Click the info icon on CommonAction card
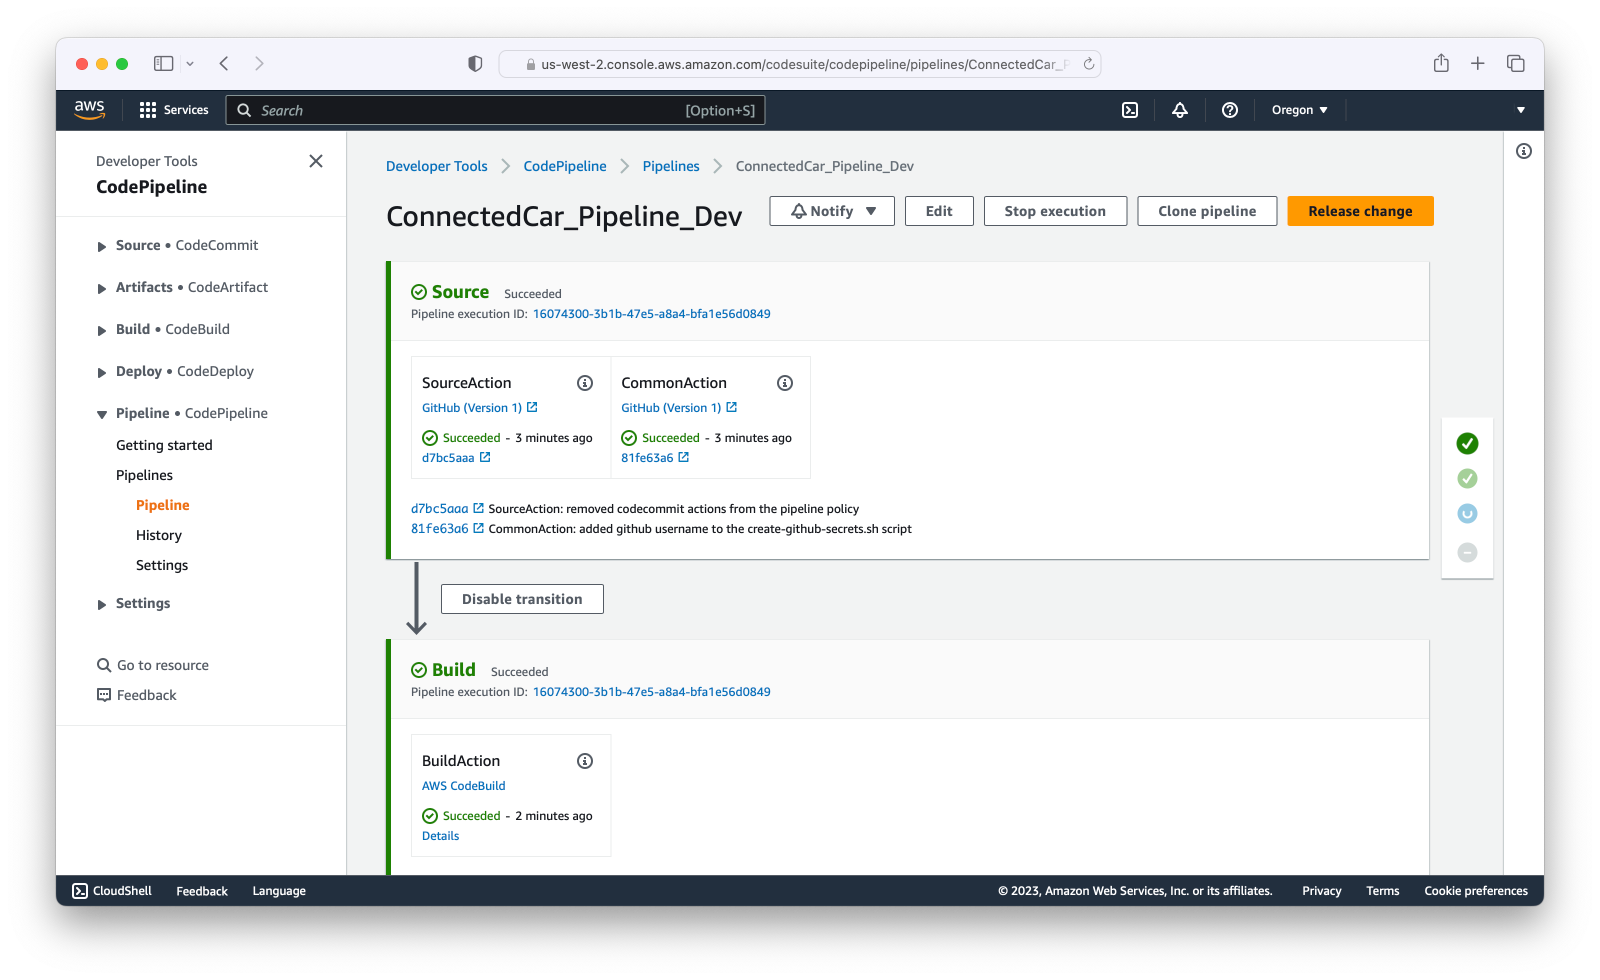This screenshot has height=980, width=1600. pyautogui.click(x=785, y=383)
